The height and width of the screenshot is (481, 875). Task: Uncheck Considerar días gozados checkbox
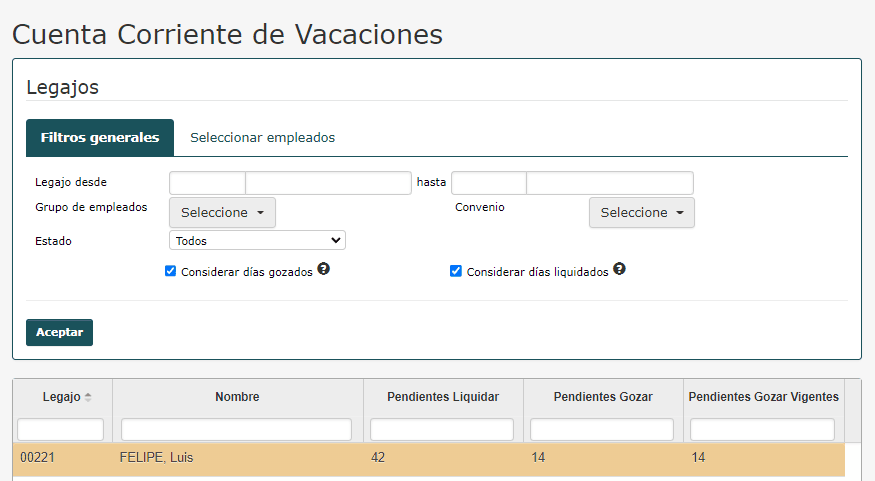170,271
